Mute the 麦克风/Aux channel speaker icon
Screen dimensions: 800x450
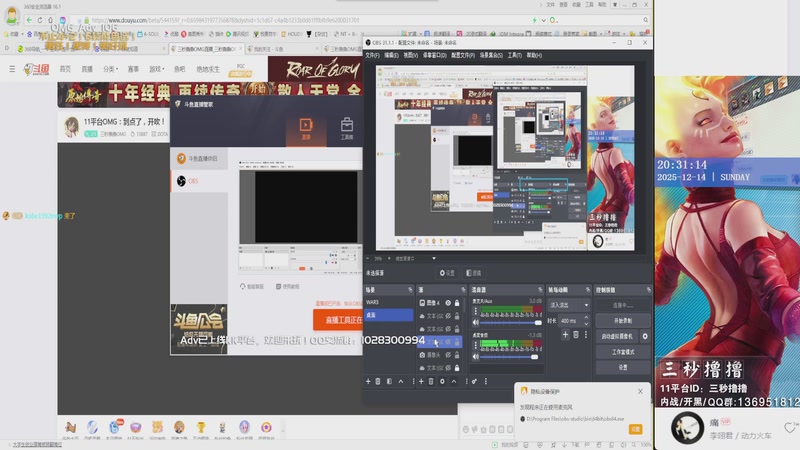point(476,322)
